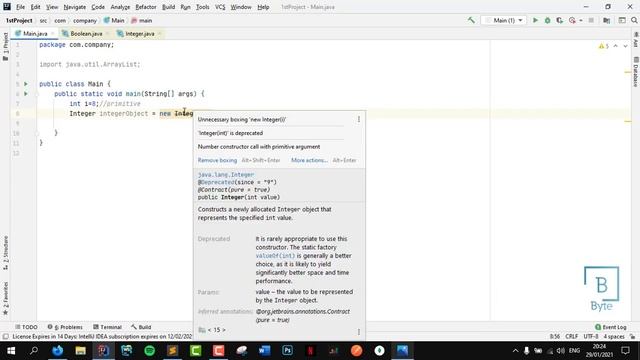Toggle tool window bars icon in status bar corner

pos(5,337)
